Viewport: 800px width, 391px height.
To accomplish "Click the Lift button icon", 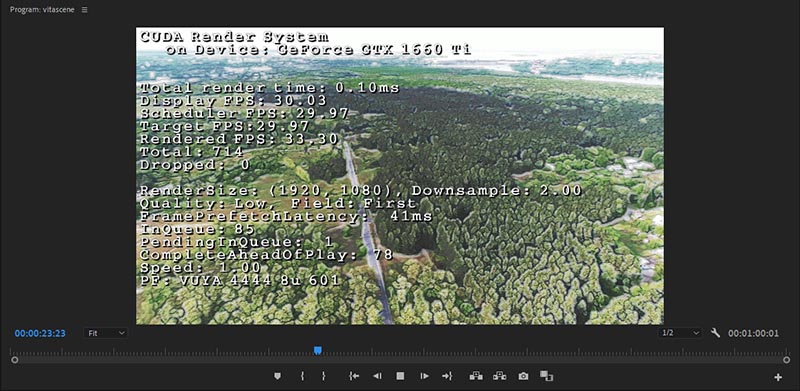I will coord(476,376).
